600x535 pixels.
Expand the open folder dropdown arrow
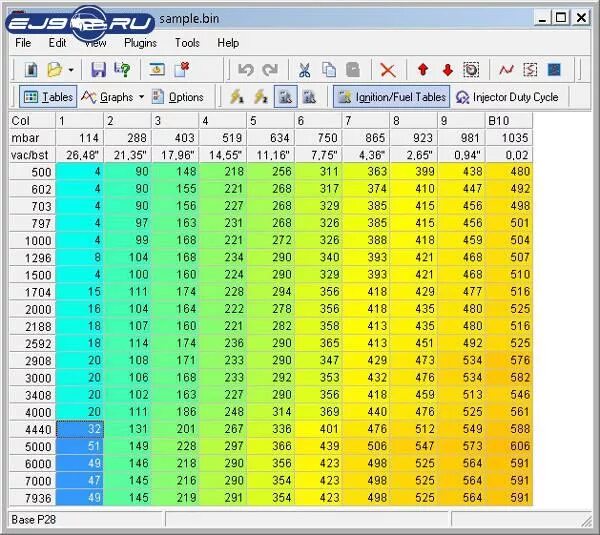tap(71, 70)
